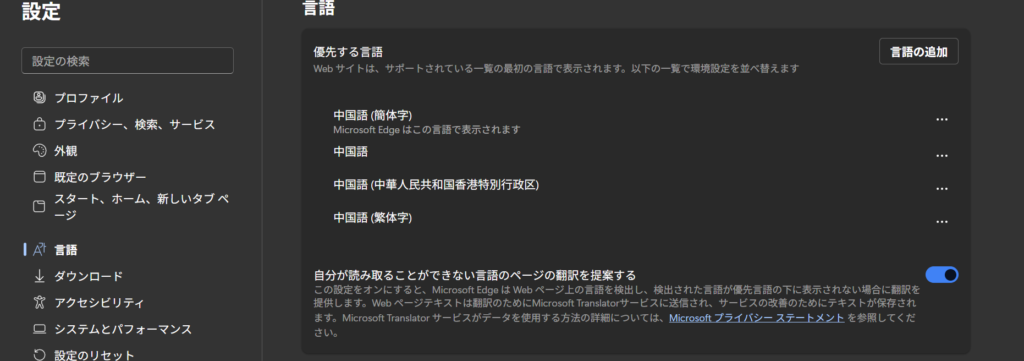Viewport: 1024px width, 361px height.
Task: Click the lock icon beside プライバシー、検索、サービス
Action: (39, 124)
